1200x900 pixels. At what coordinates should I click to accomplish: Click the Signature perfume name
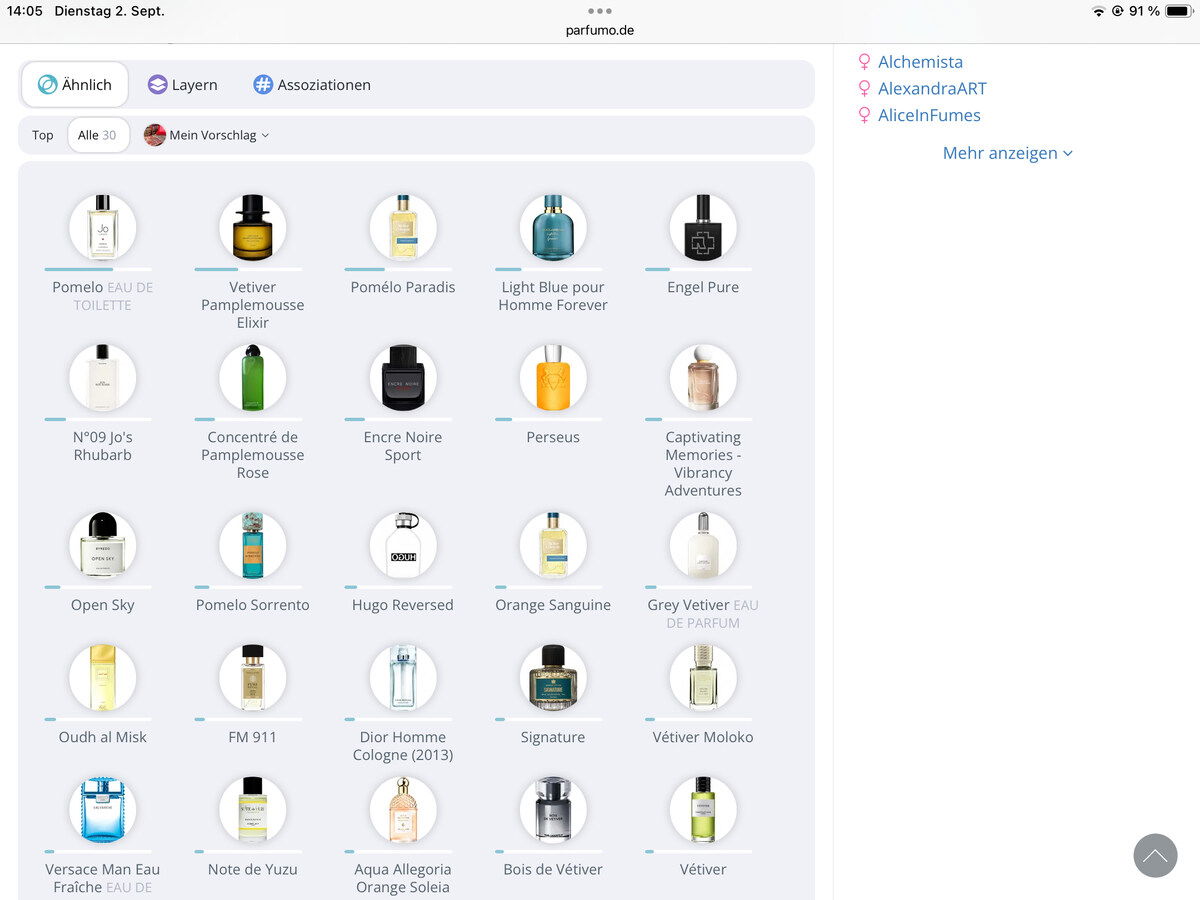(553, 738)
